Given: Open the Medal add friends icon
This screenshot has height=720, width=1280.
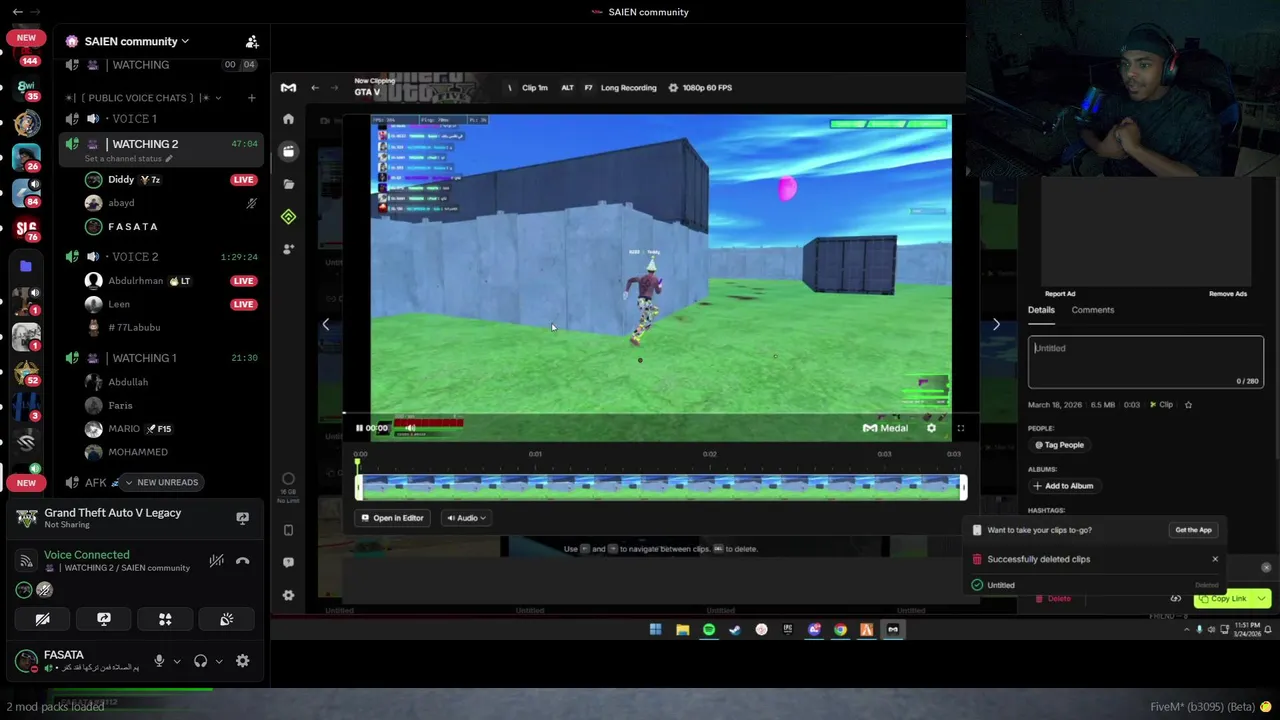Looking at the screenshot, I should 288,248.
